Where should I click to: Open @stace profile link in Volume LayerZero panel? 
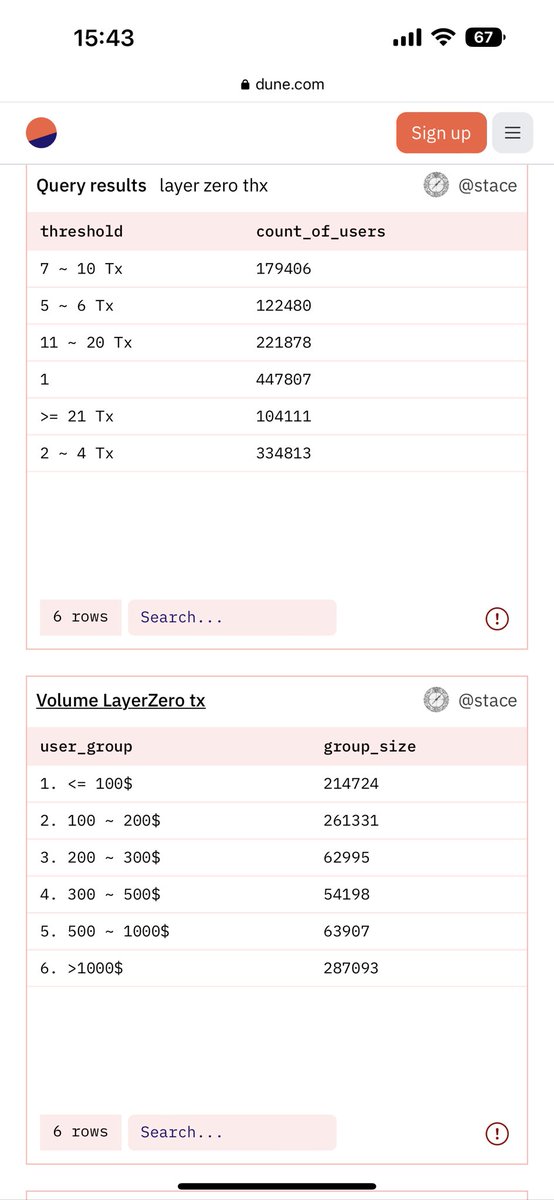tap(487, 700)
